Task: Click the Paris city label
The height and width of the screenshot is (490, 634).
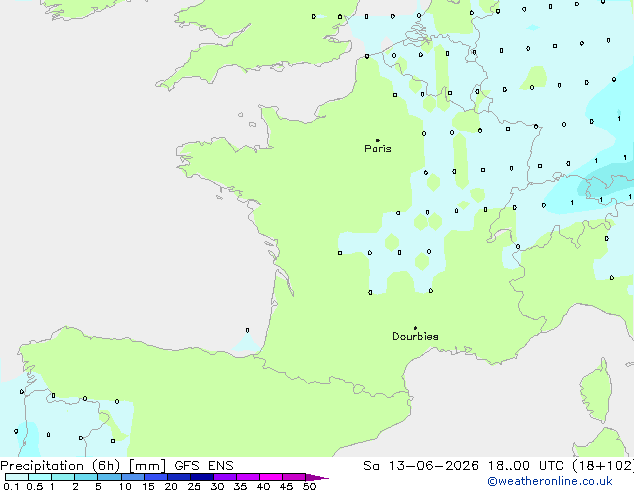Action: pyautogui.click(x=378, y=149)
